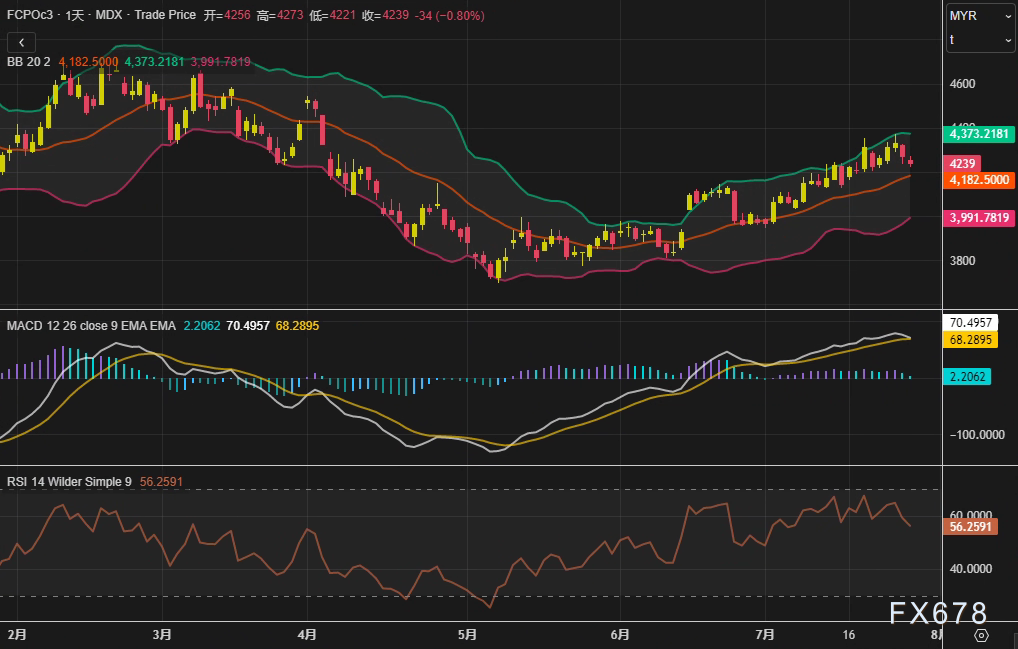Click the yellow 68.2895 signal value tag
This screenshot has height=649, width=1018.
[971, 340]
